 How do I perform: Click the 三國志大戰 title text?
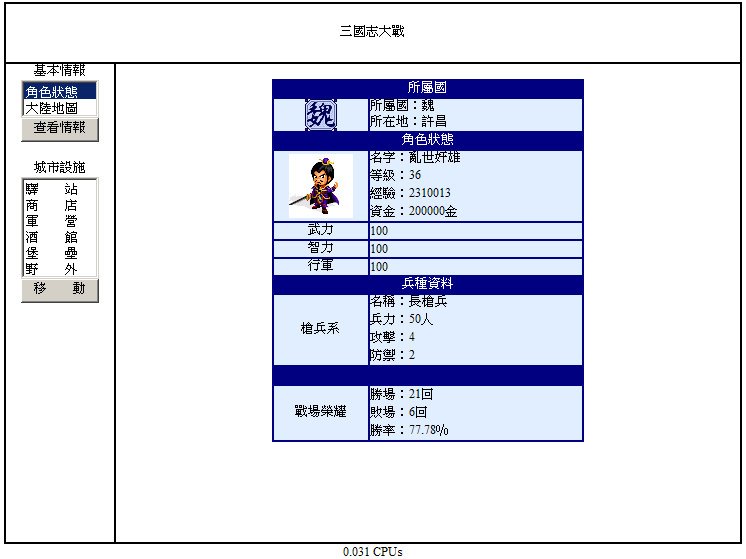coord(372,31)
